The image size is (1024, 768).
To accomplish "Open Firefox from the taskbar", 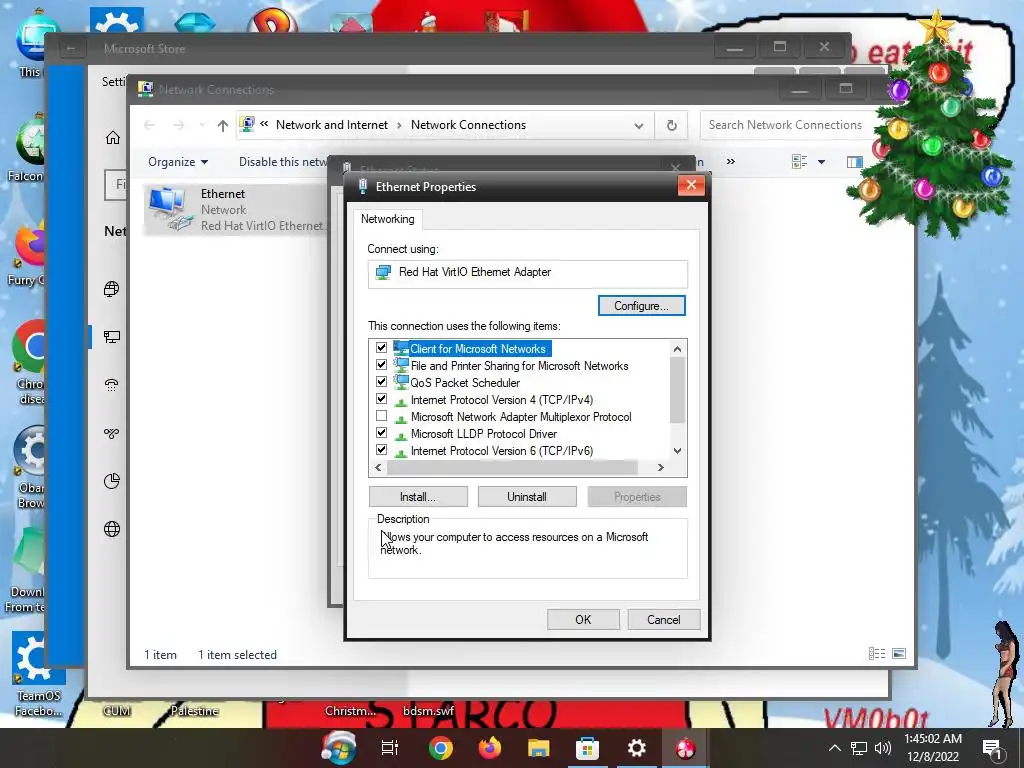I will pyautogui.click(x=490, y=748).
